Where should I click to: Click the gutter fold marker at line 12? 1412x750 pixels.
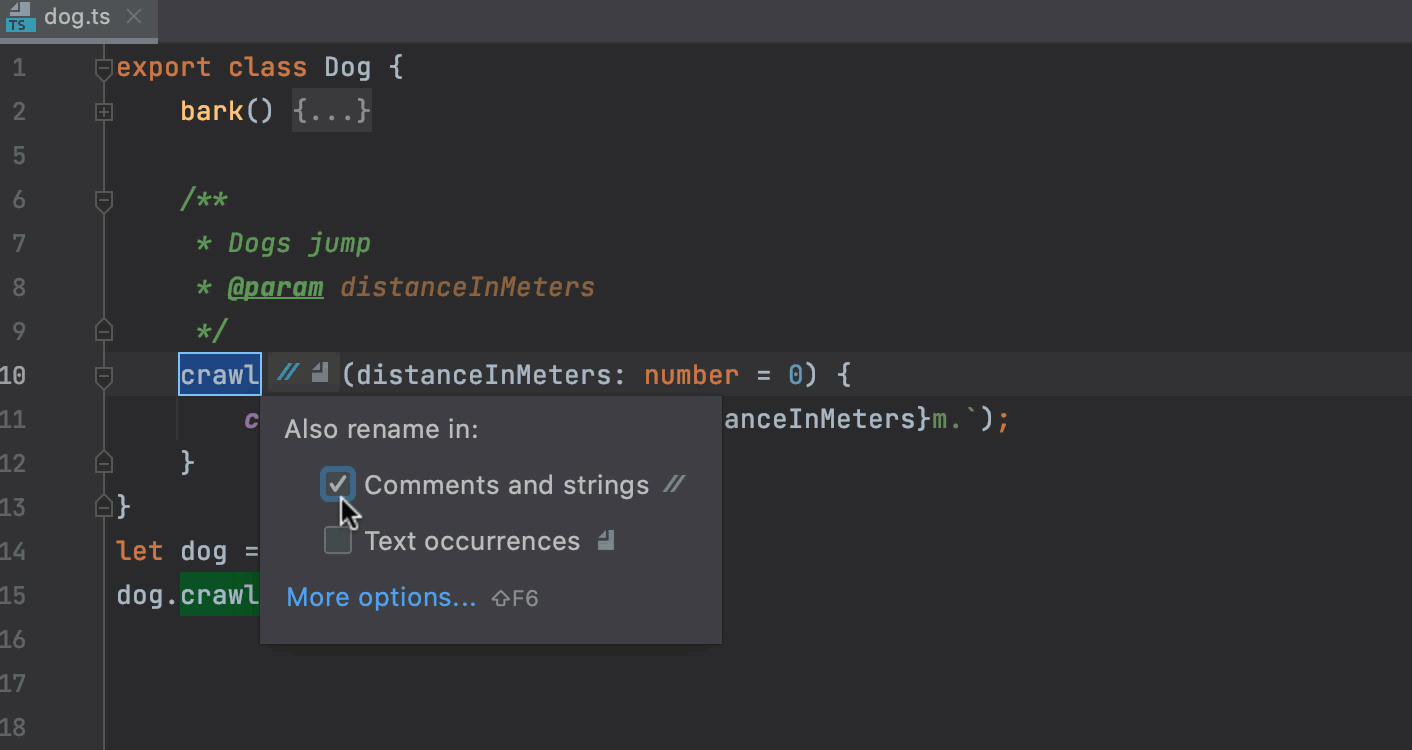103,461
